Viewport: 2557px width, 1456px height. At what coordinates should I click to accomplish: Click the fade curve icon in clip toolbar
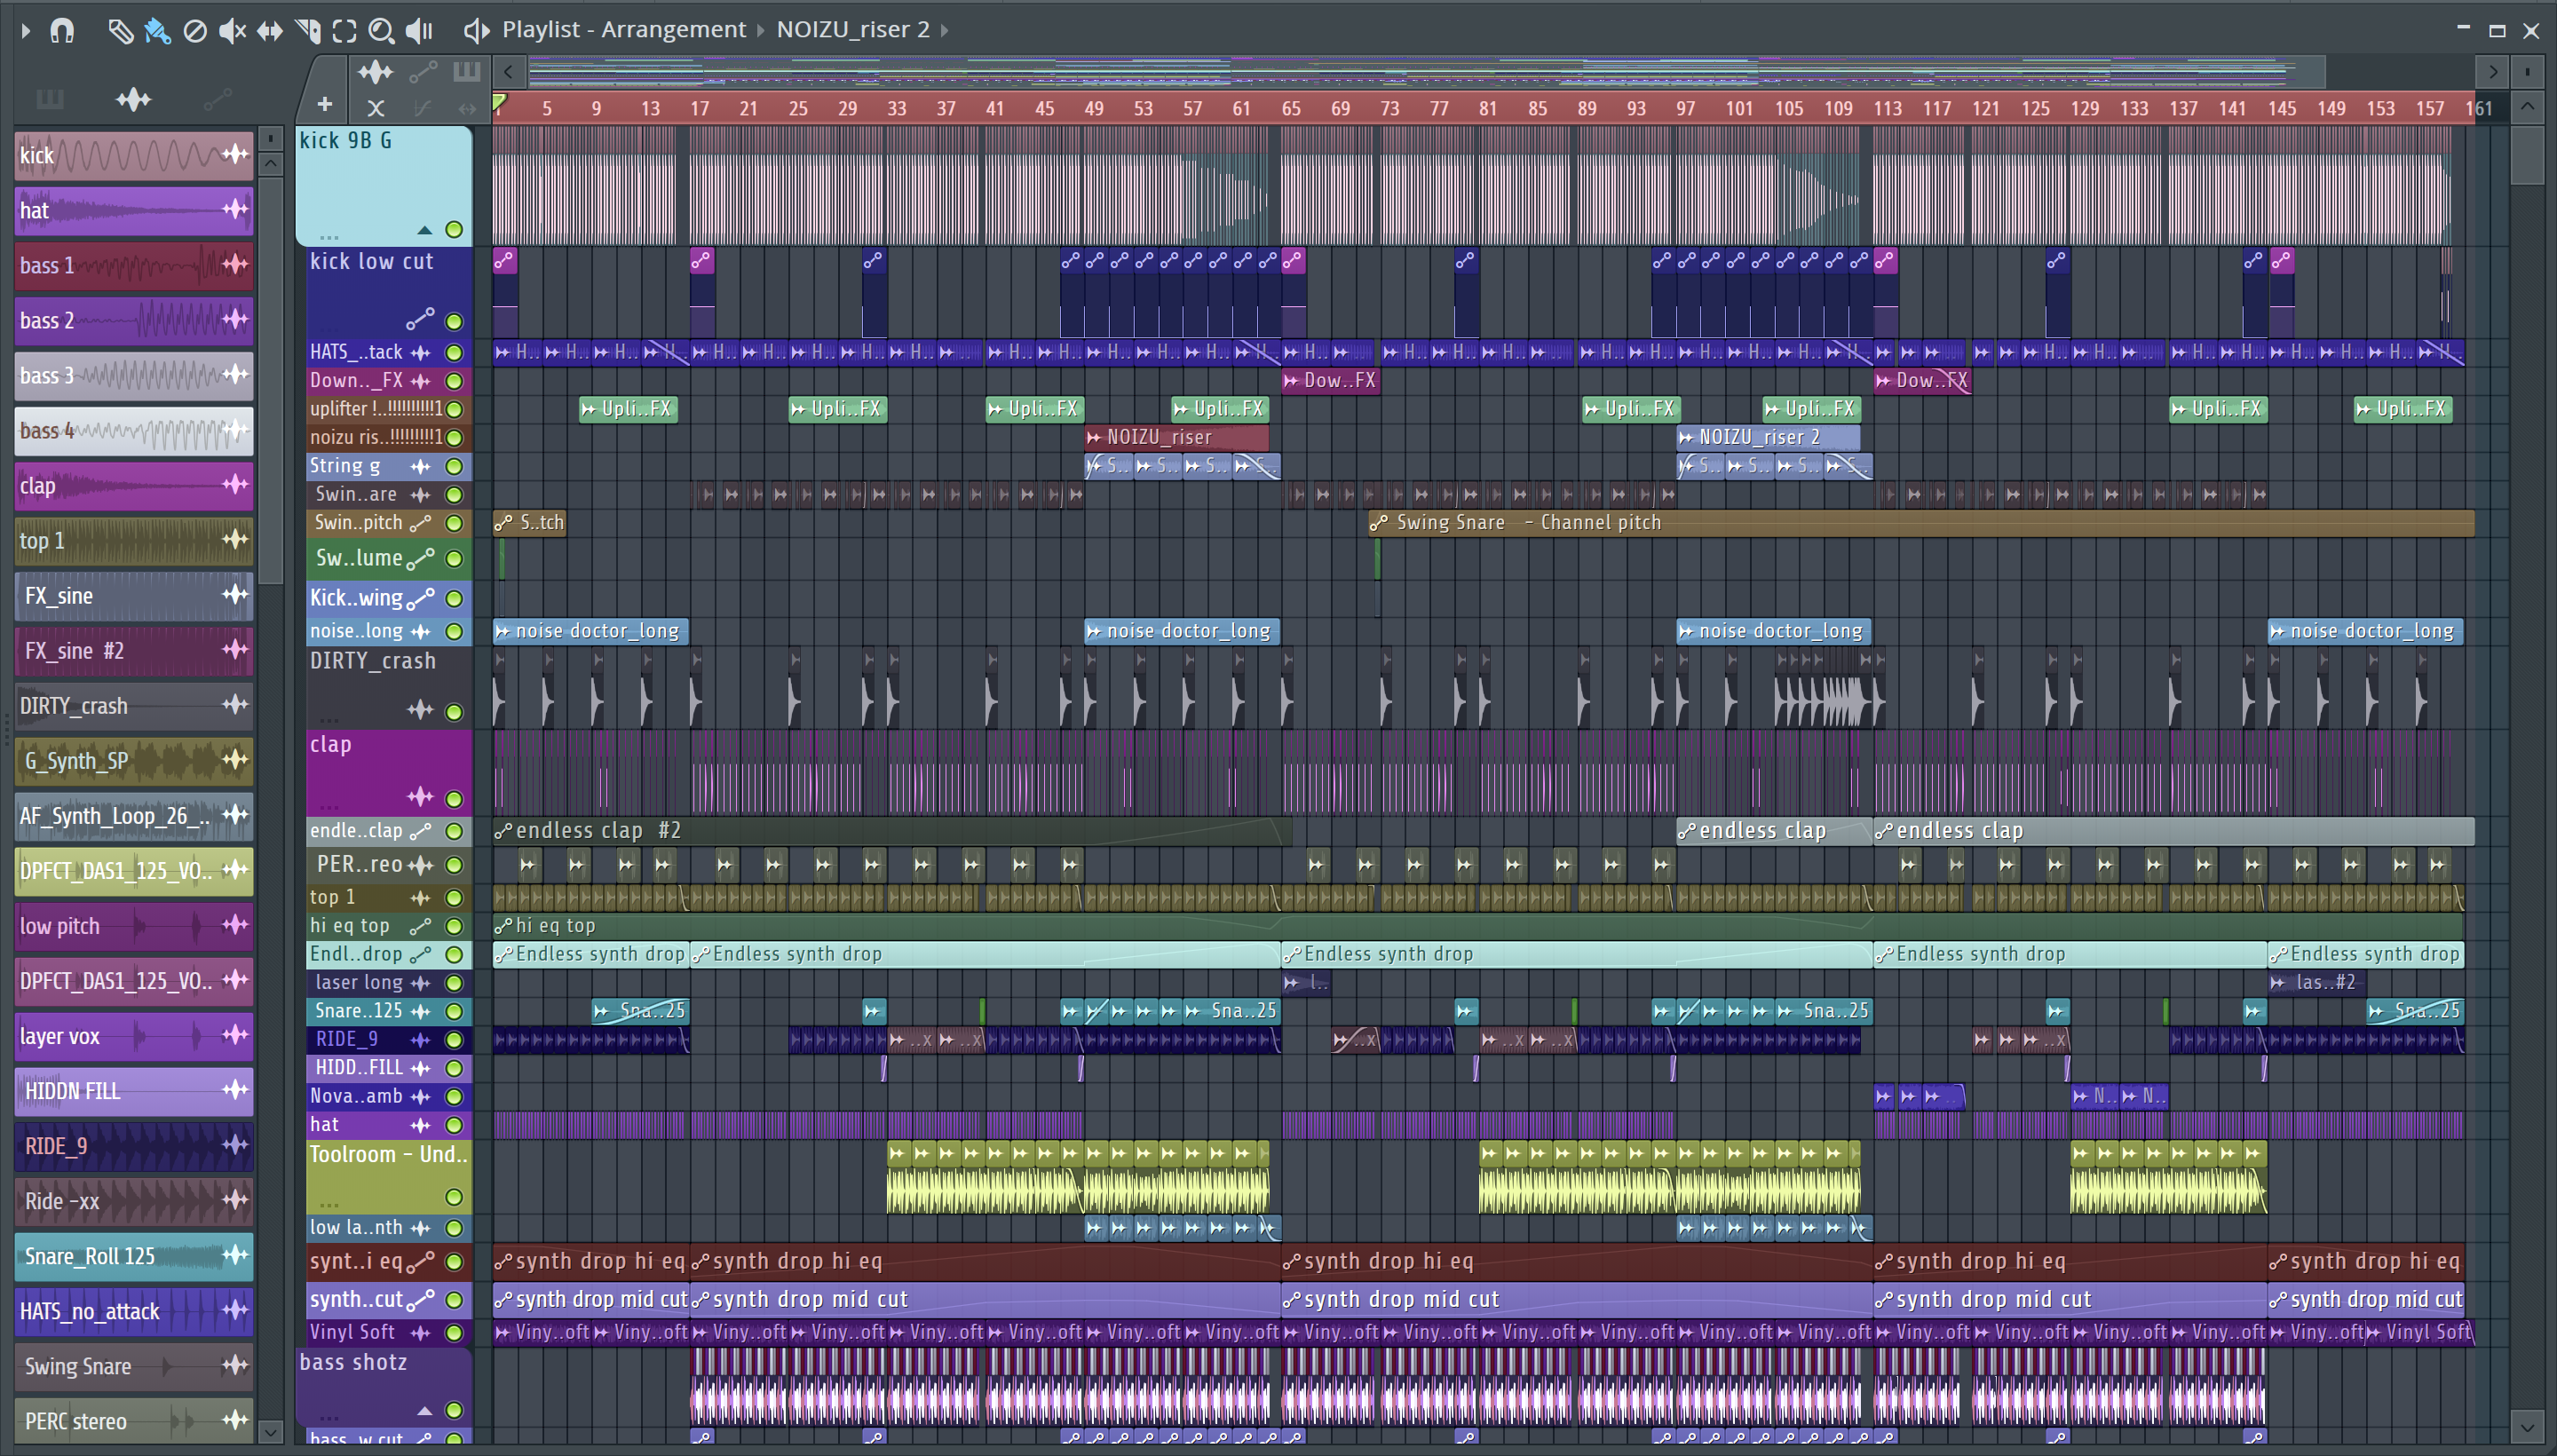[x=422, y=107]
